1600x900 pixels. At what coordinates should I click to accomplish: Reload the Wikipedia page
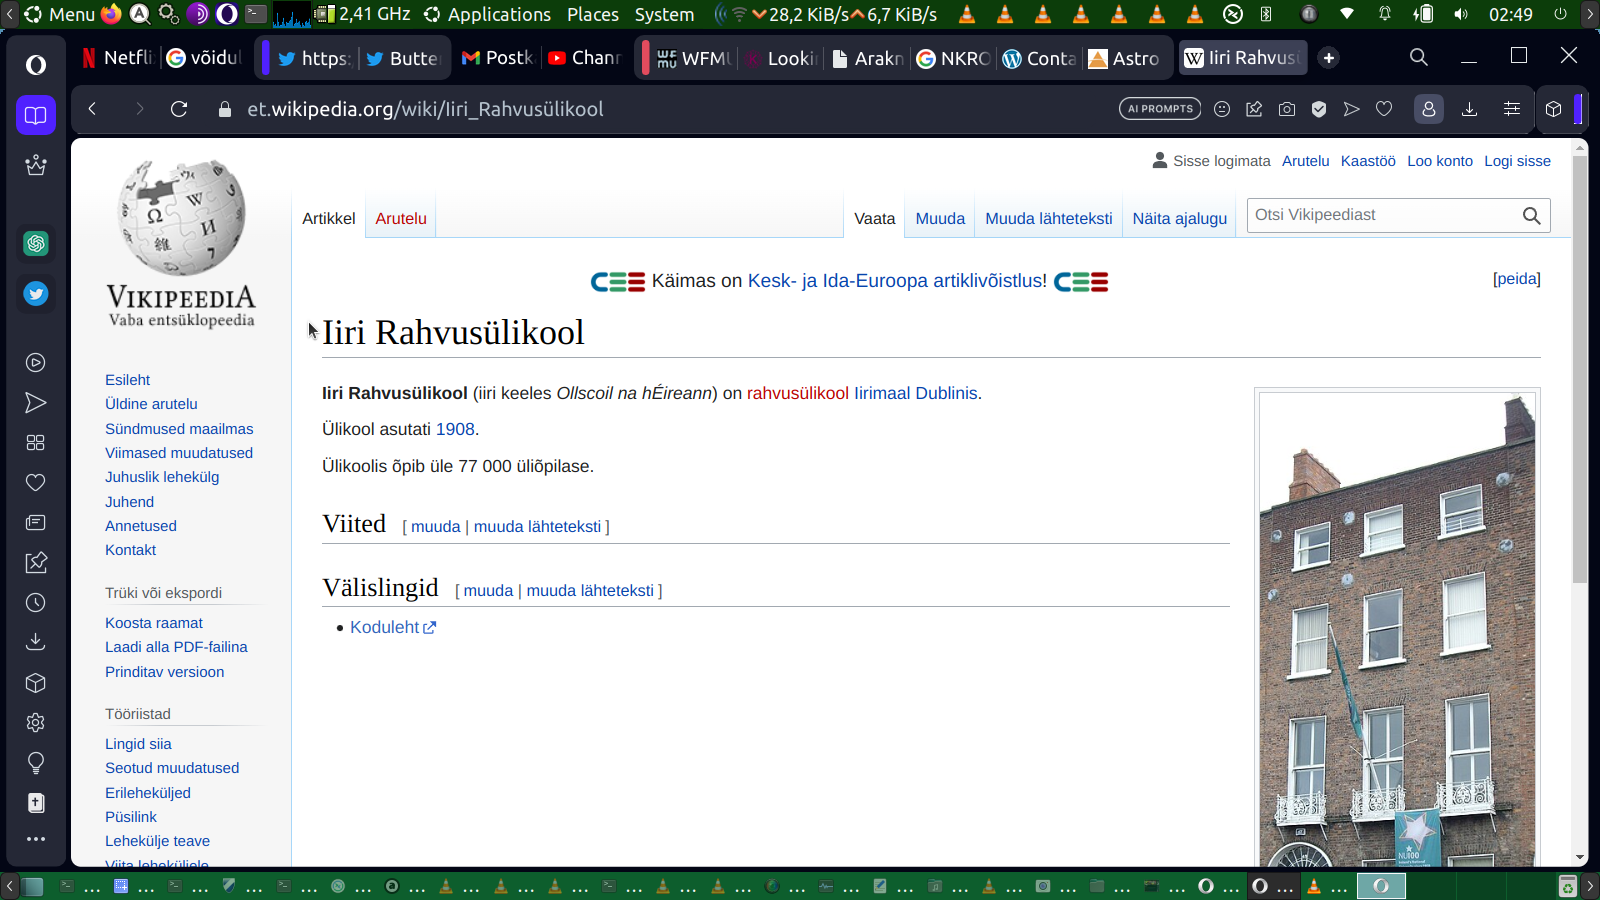179,109
